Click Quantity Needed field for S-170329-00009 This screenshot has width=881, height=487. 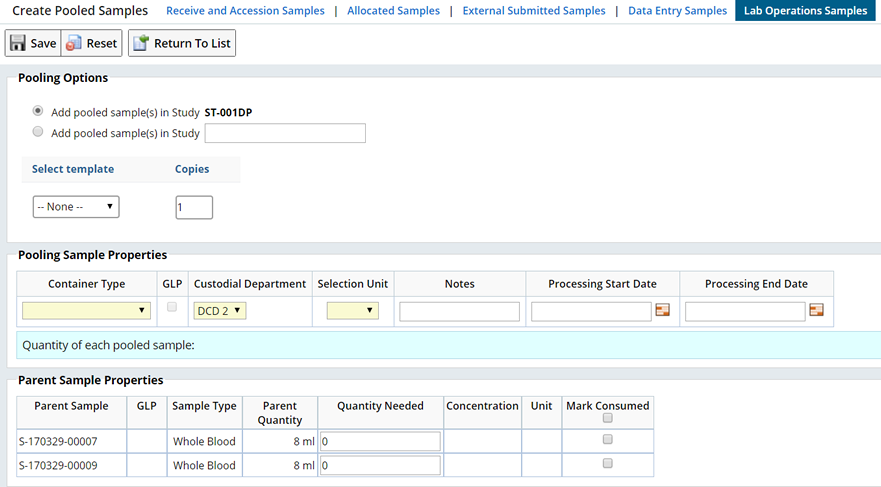(x=380, y=465)
